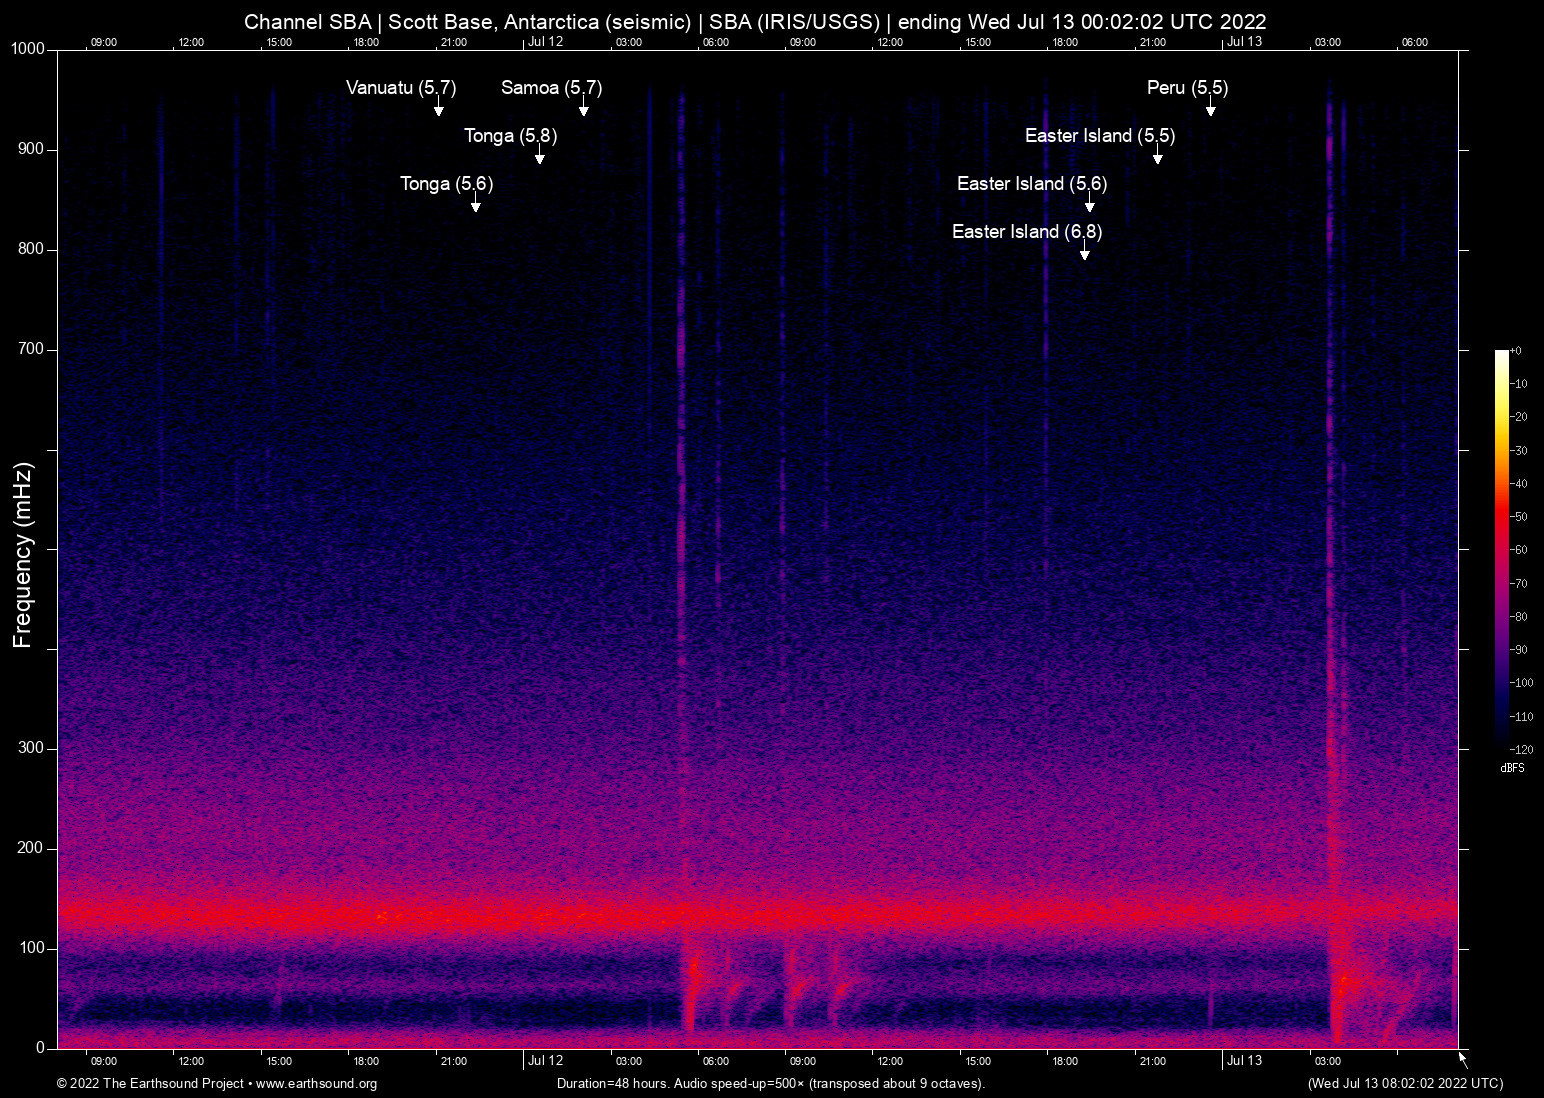1544x1098 pixels.
Task: Click the Frequency (mHz) axis label
Action: pos(22,555)
